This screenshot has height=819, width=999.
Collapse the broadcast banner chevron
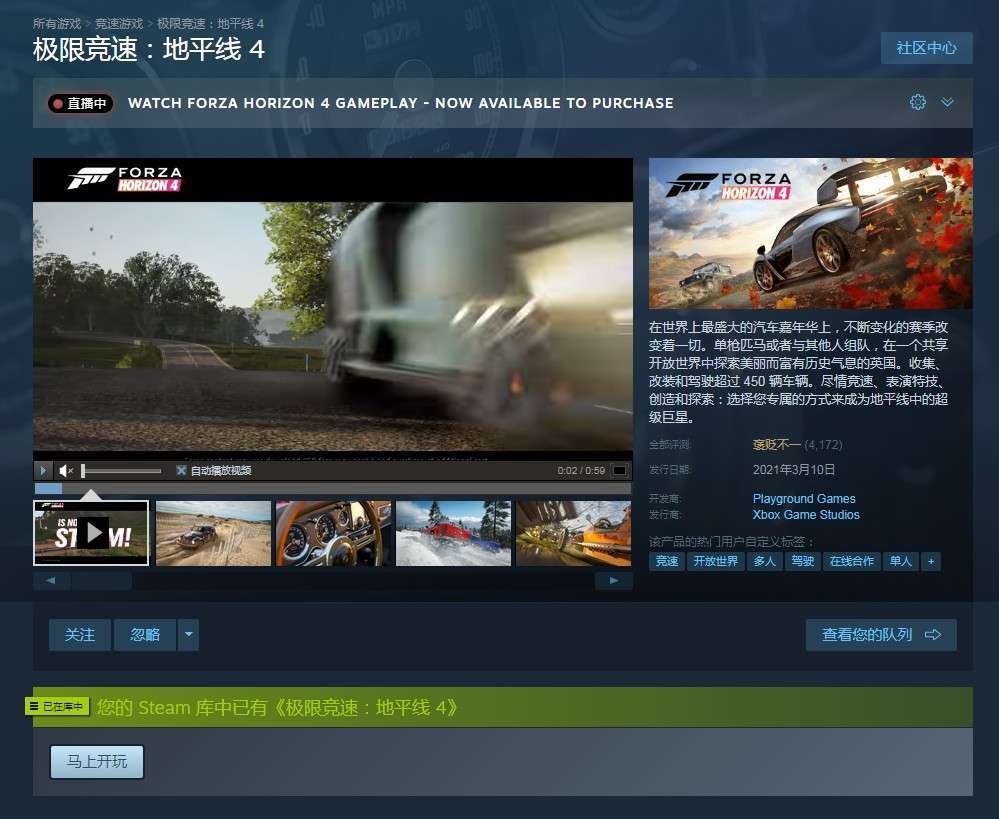[x=947, y=102]
